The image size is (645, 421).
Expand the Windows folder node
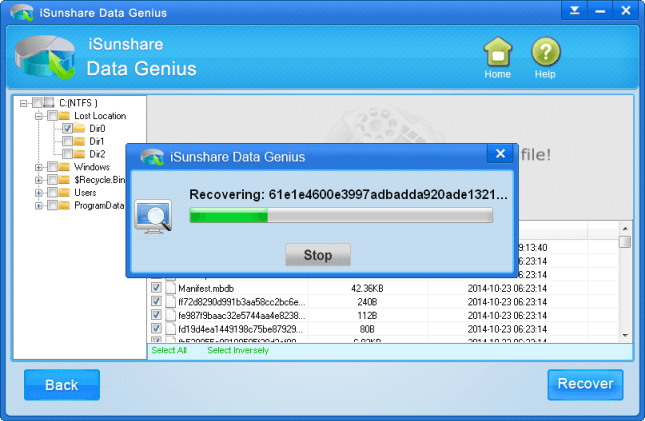pyautogui.click(x=39, y=167)
